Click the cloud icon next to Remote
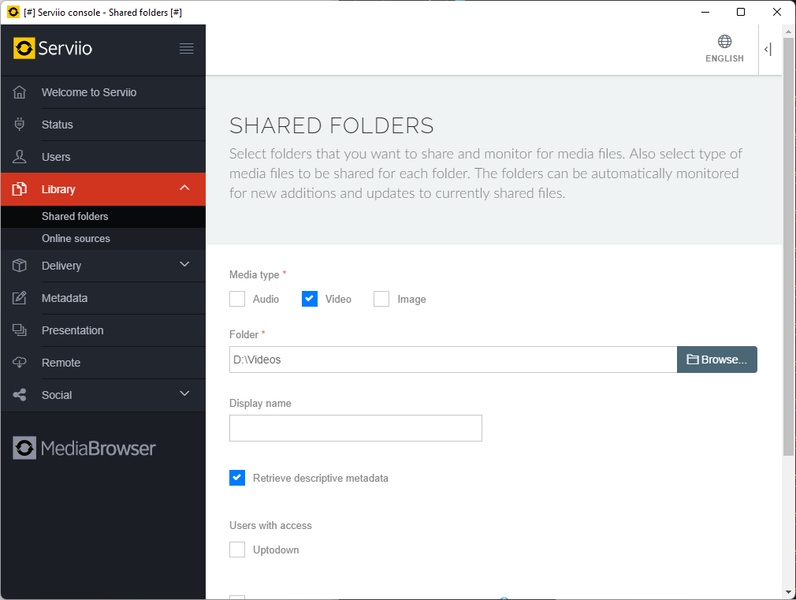Viewport: 796px width, 600px height. tap(19, 362)
